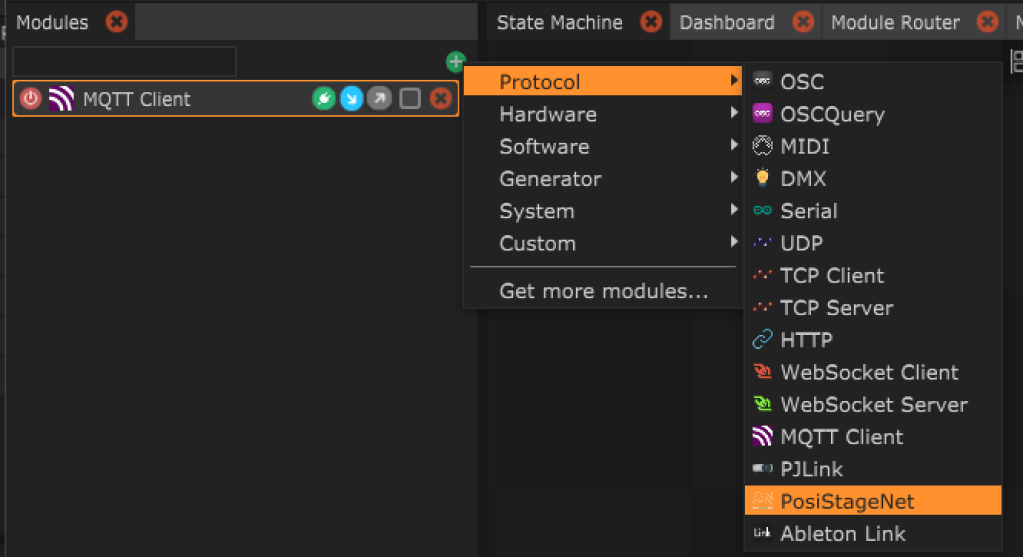Click the blue incoming arrow icon on MQTT Client
1023x557 pixels.
click(352, 99)
